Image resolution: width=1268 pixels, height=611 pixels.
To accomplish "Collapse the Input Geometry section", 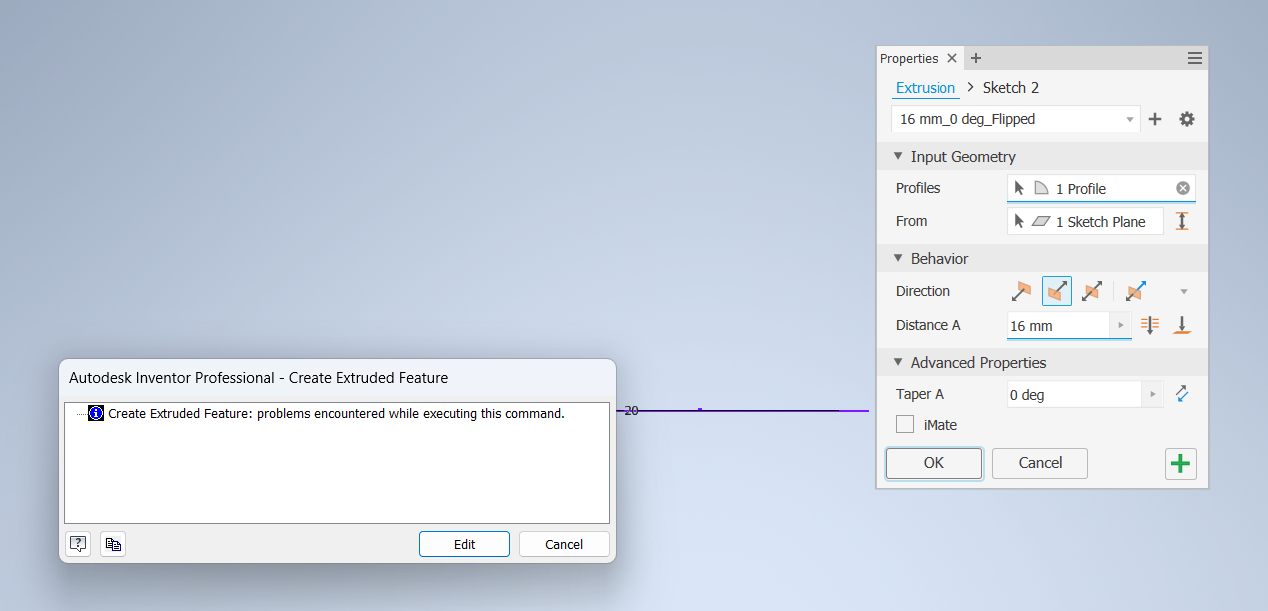I will (898, 156).
